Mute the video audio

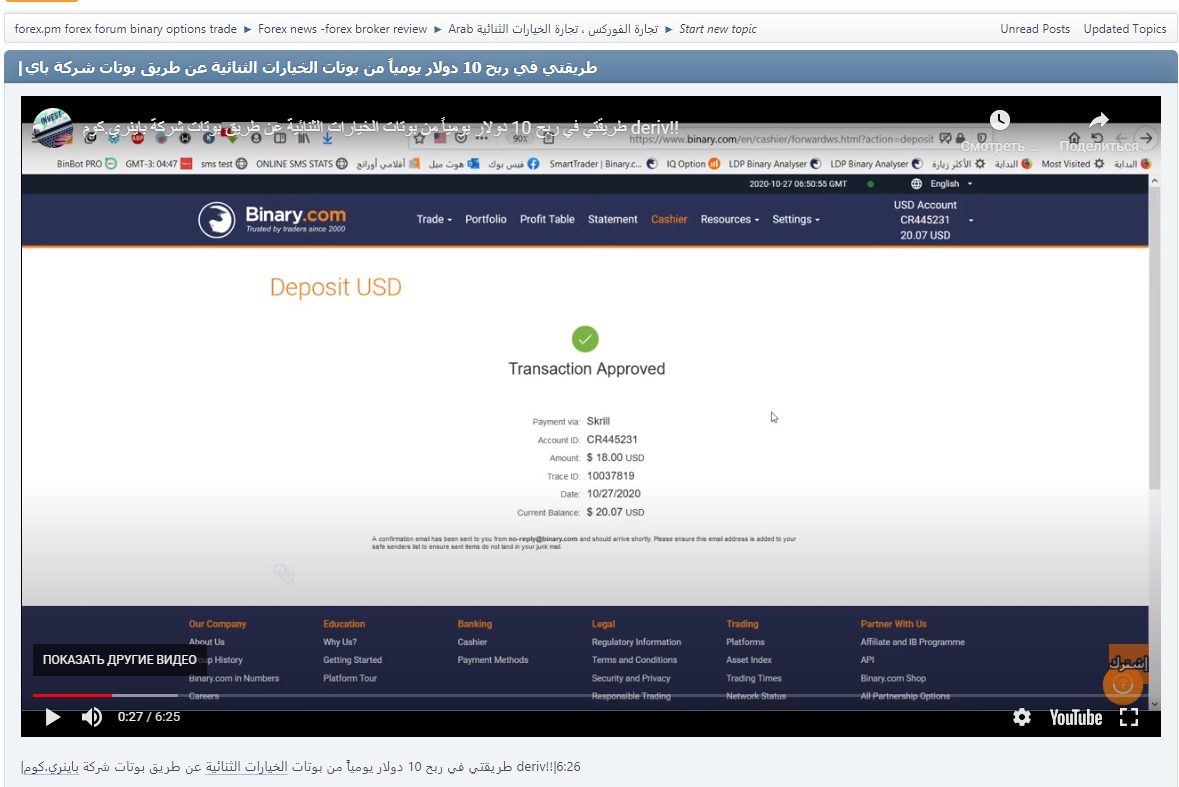tap(91, 717)
